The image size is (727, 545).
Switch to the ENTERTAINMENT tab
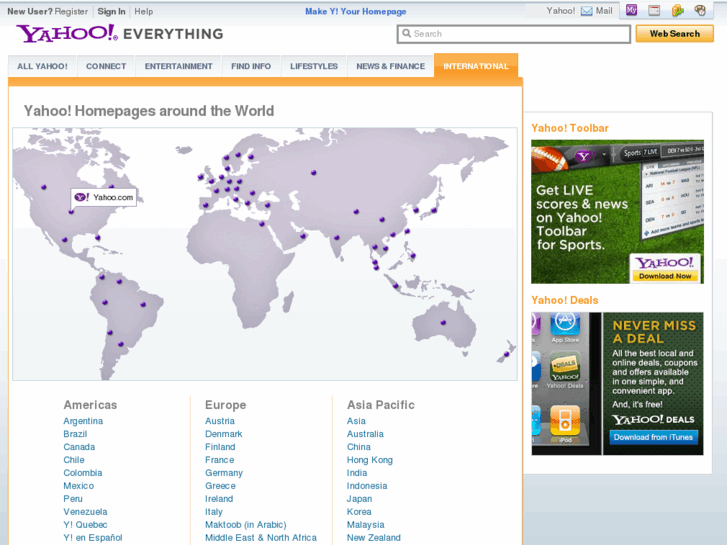click(x=179, y=66)
